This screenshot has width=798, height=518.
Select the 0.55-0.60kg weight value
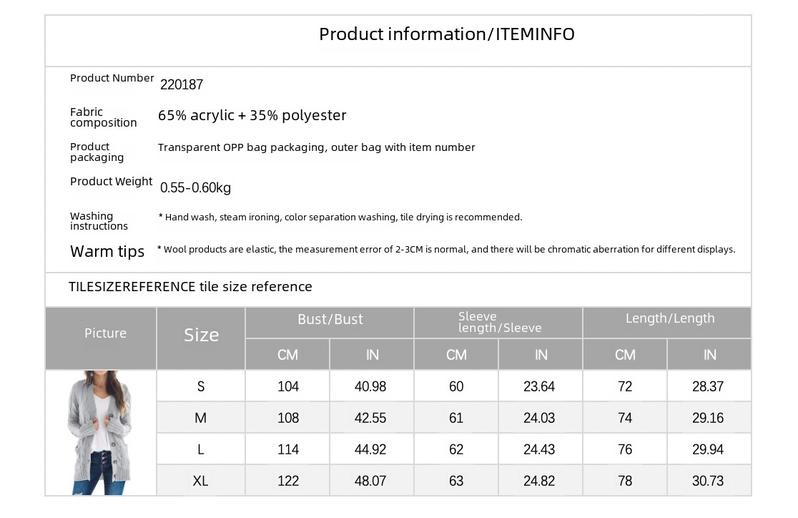click(x=195, y=187)
